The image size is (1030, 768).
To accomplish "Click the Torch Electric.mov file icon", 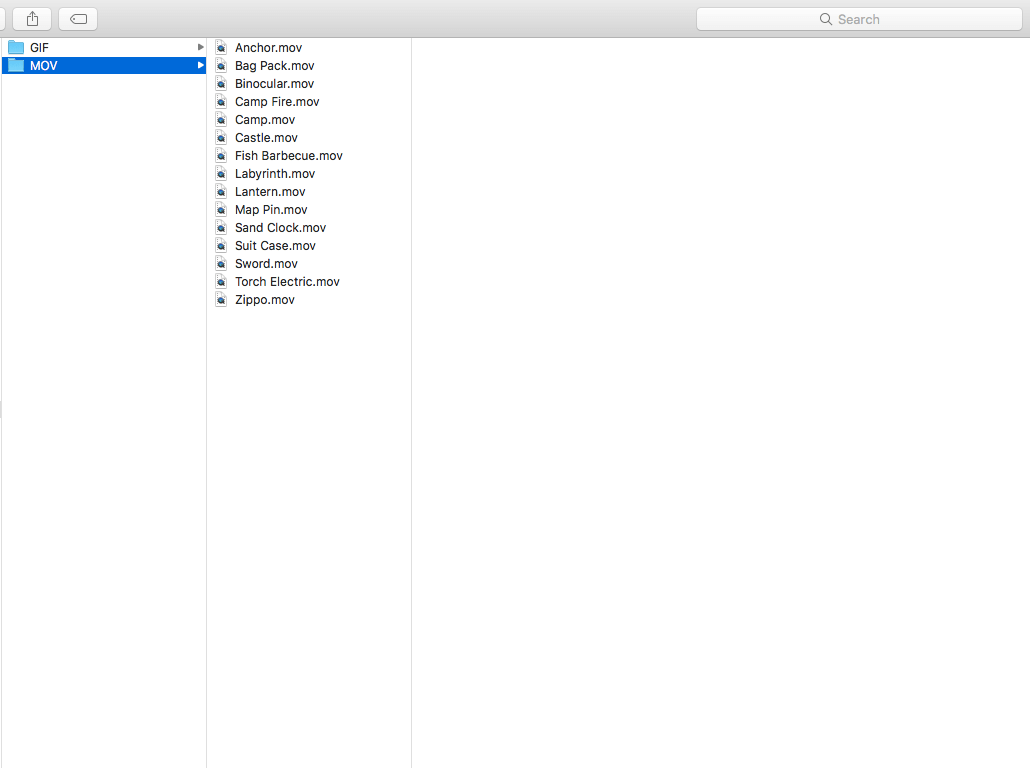I will click(221, 281).
